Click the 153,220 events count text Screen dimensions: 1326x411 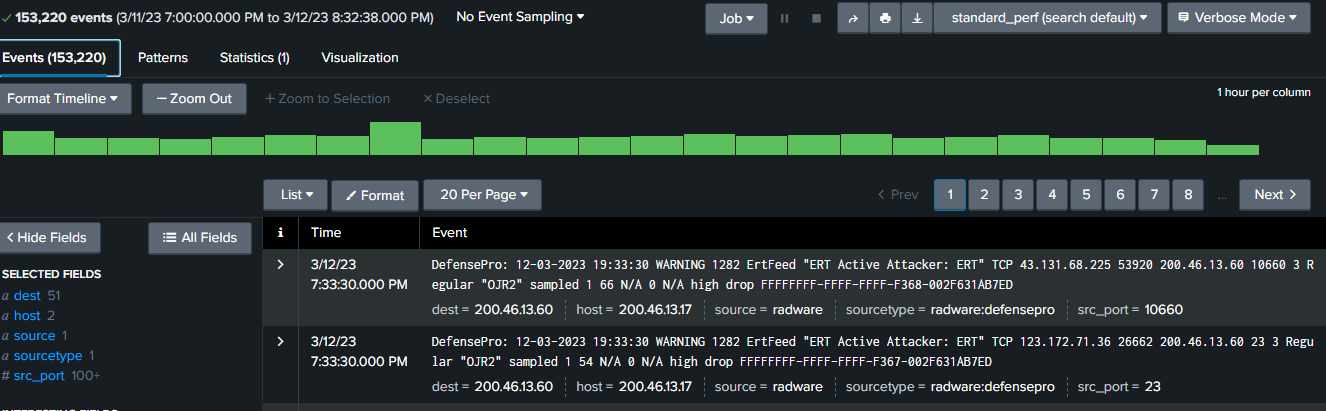(64, 18)
